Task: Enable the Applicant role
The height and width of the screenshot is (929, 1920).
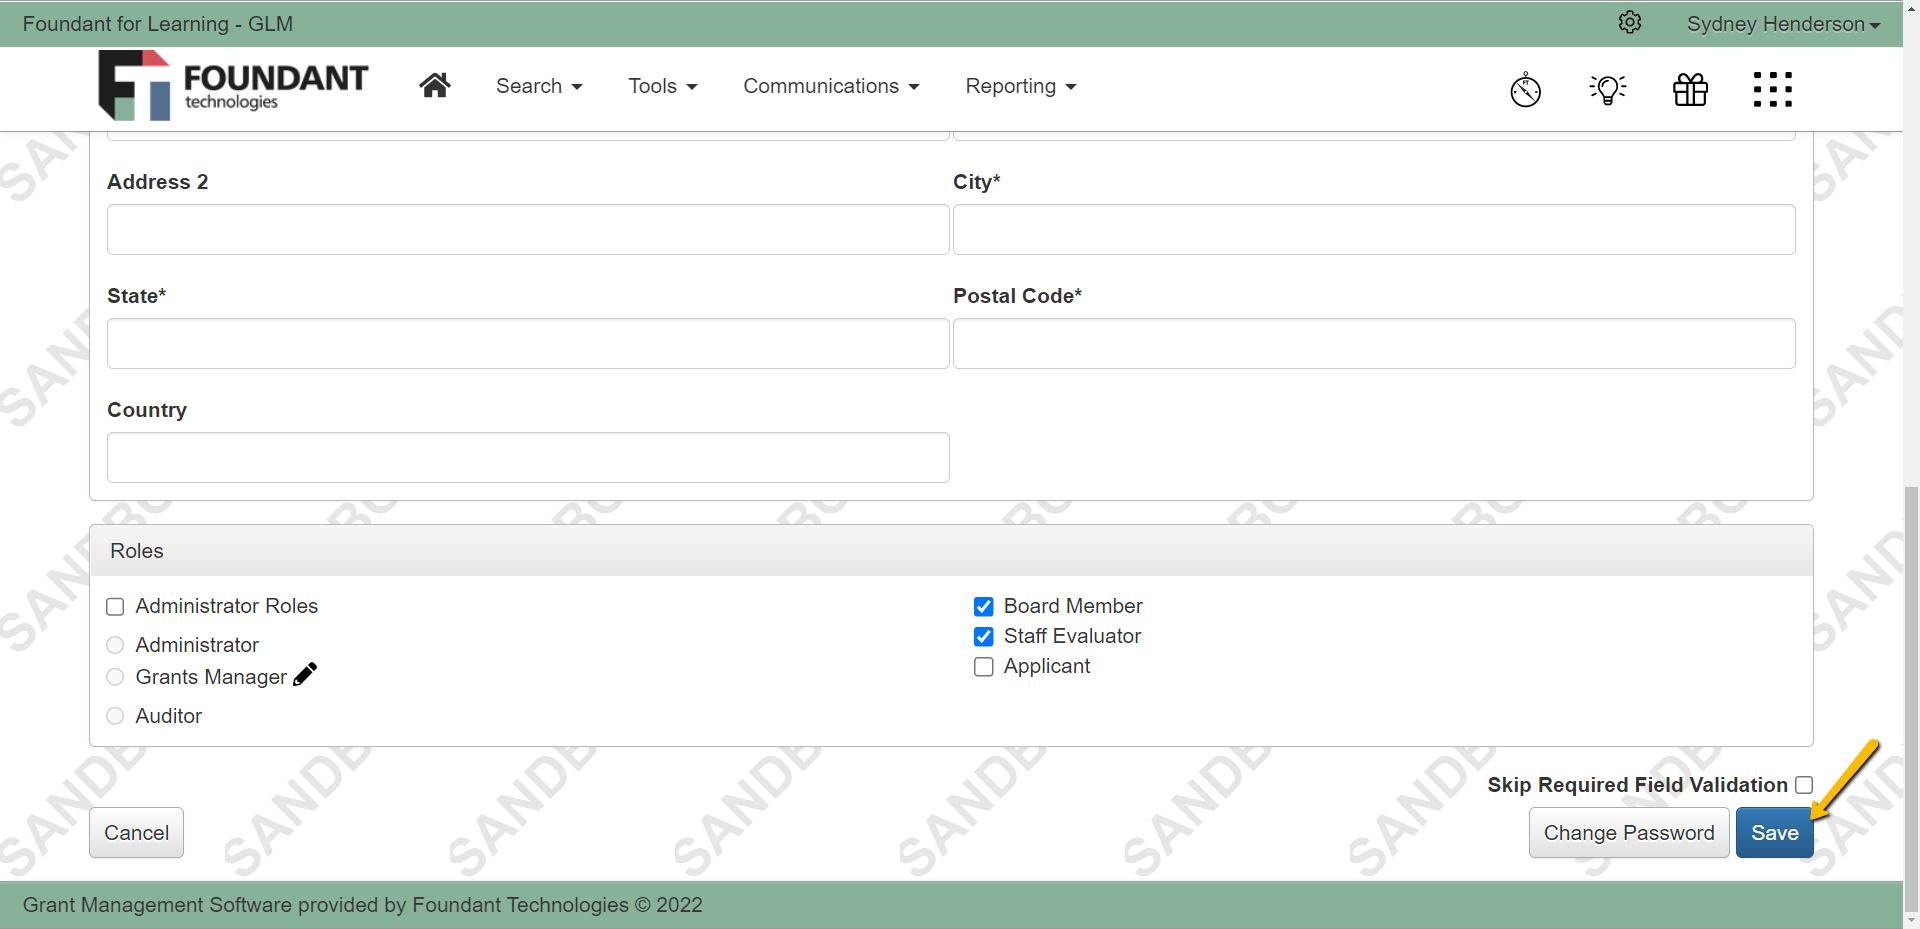Action: point(983,667)
